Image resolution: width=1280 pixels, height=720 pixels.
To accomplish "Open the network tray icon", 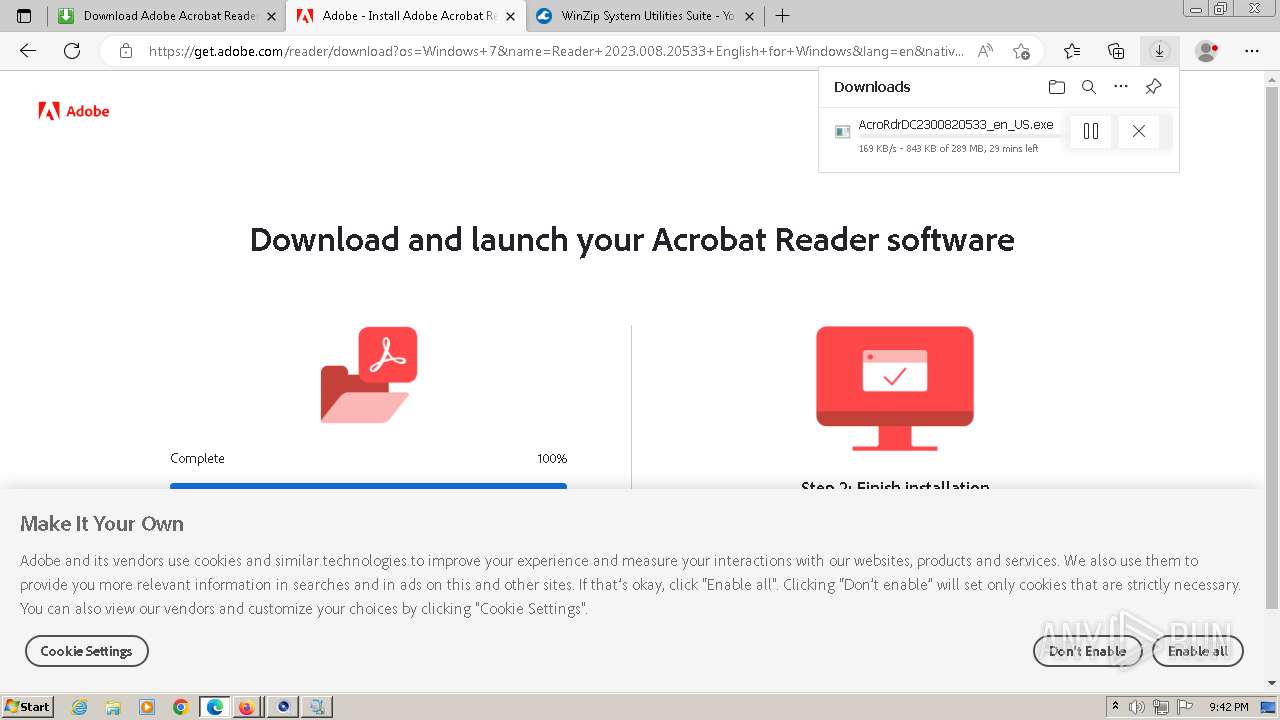I will (x=1160, y=707).
